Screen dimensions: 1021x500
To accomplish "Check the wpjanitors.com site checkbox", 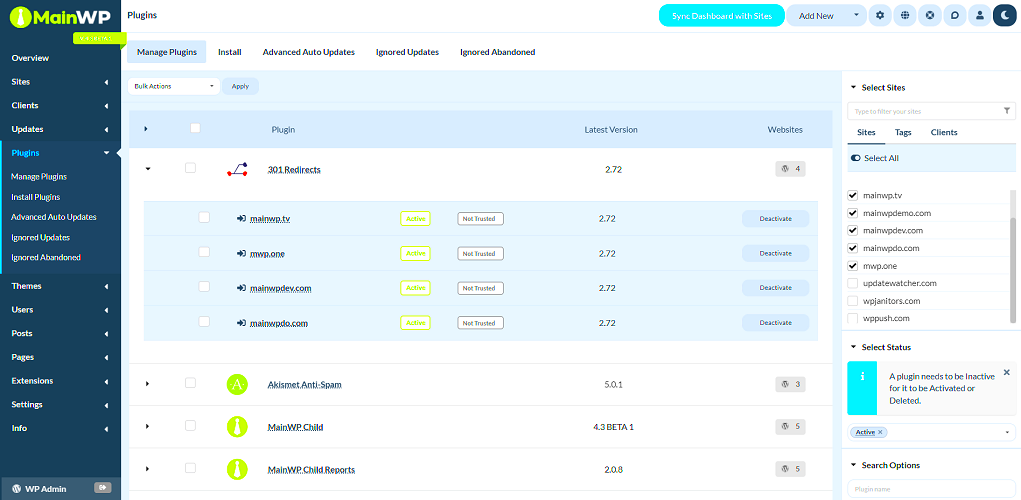I will (x=852, y=301).
